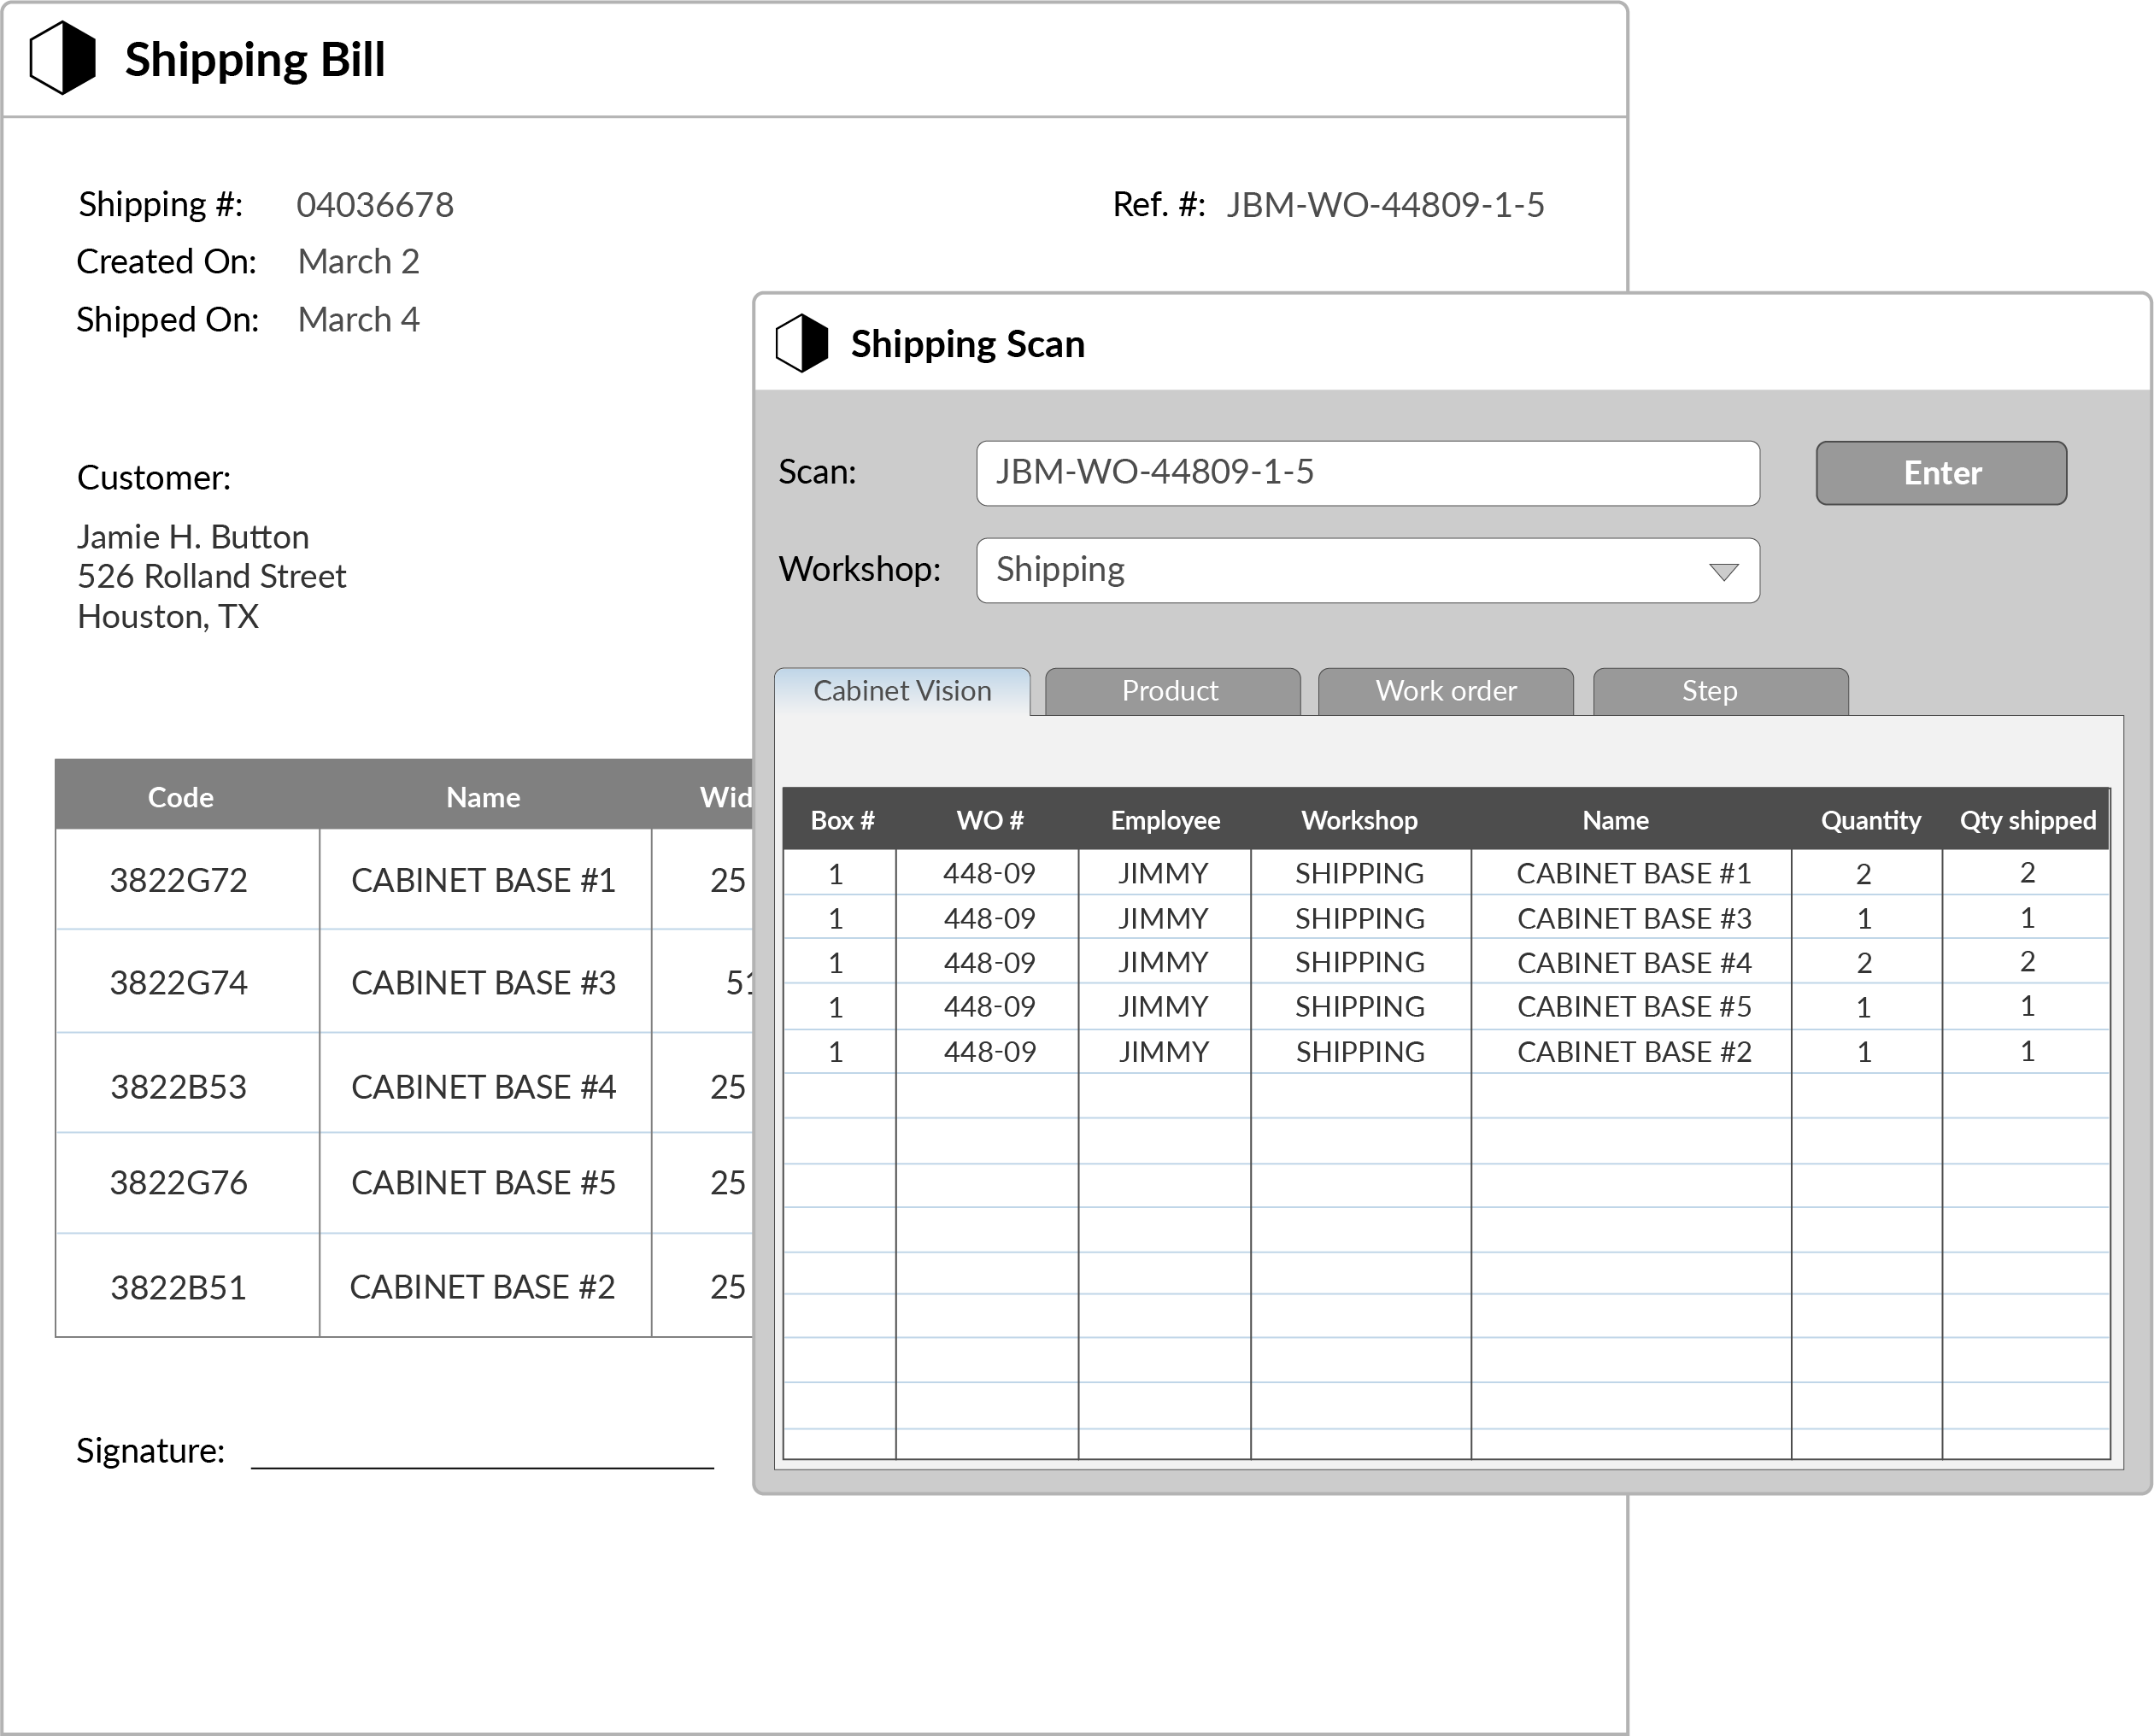This screenshot has height=1736, width=2154.
Task: Click JIMMY in CABINET BASE #1 row
Action: pos(1163,873)
